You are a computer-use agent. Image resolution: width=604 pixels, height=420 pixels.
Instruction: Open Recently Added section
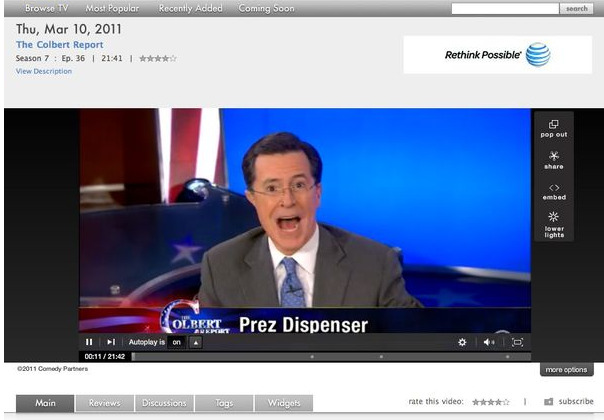[x=191, y=8]
